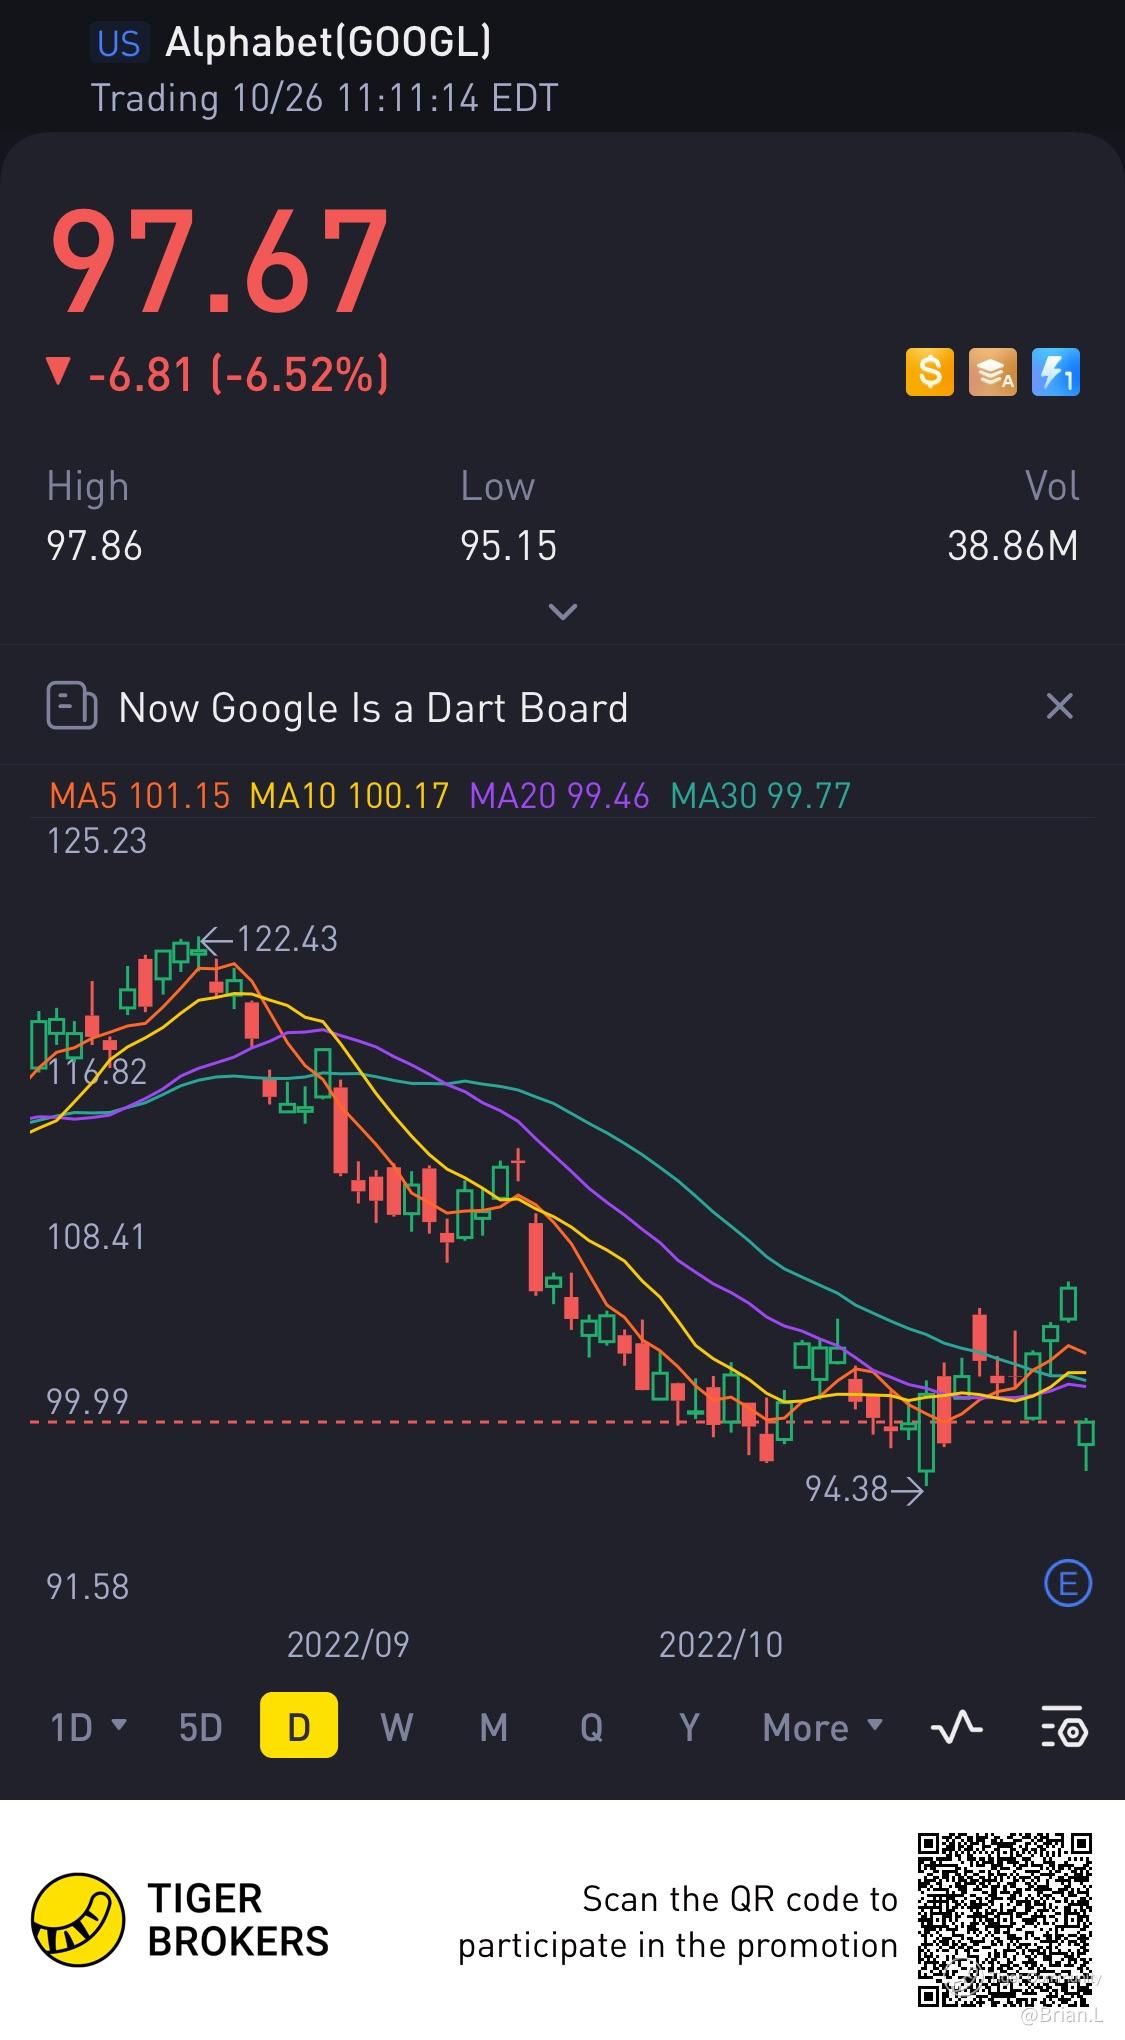Open the 'Now Google Is a Dart Board' article
The width and height of the screenshot is (1125, 2040).
point(373,708)
